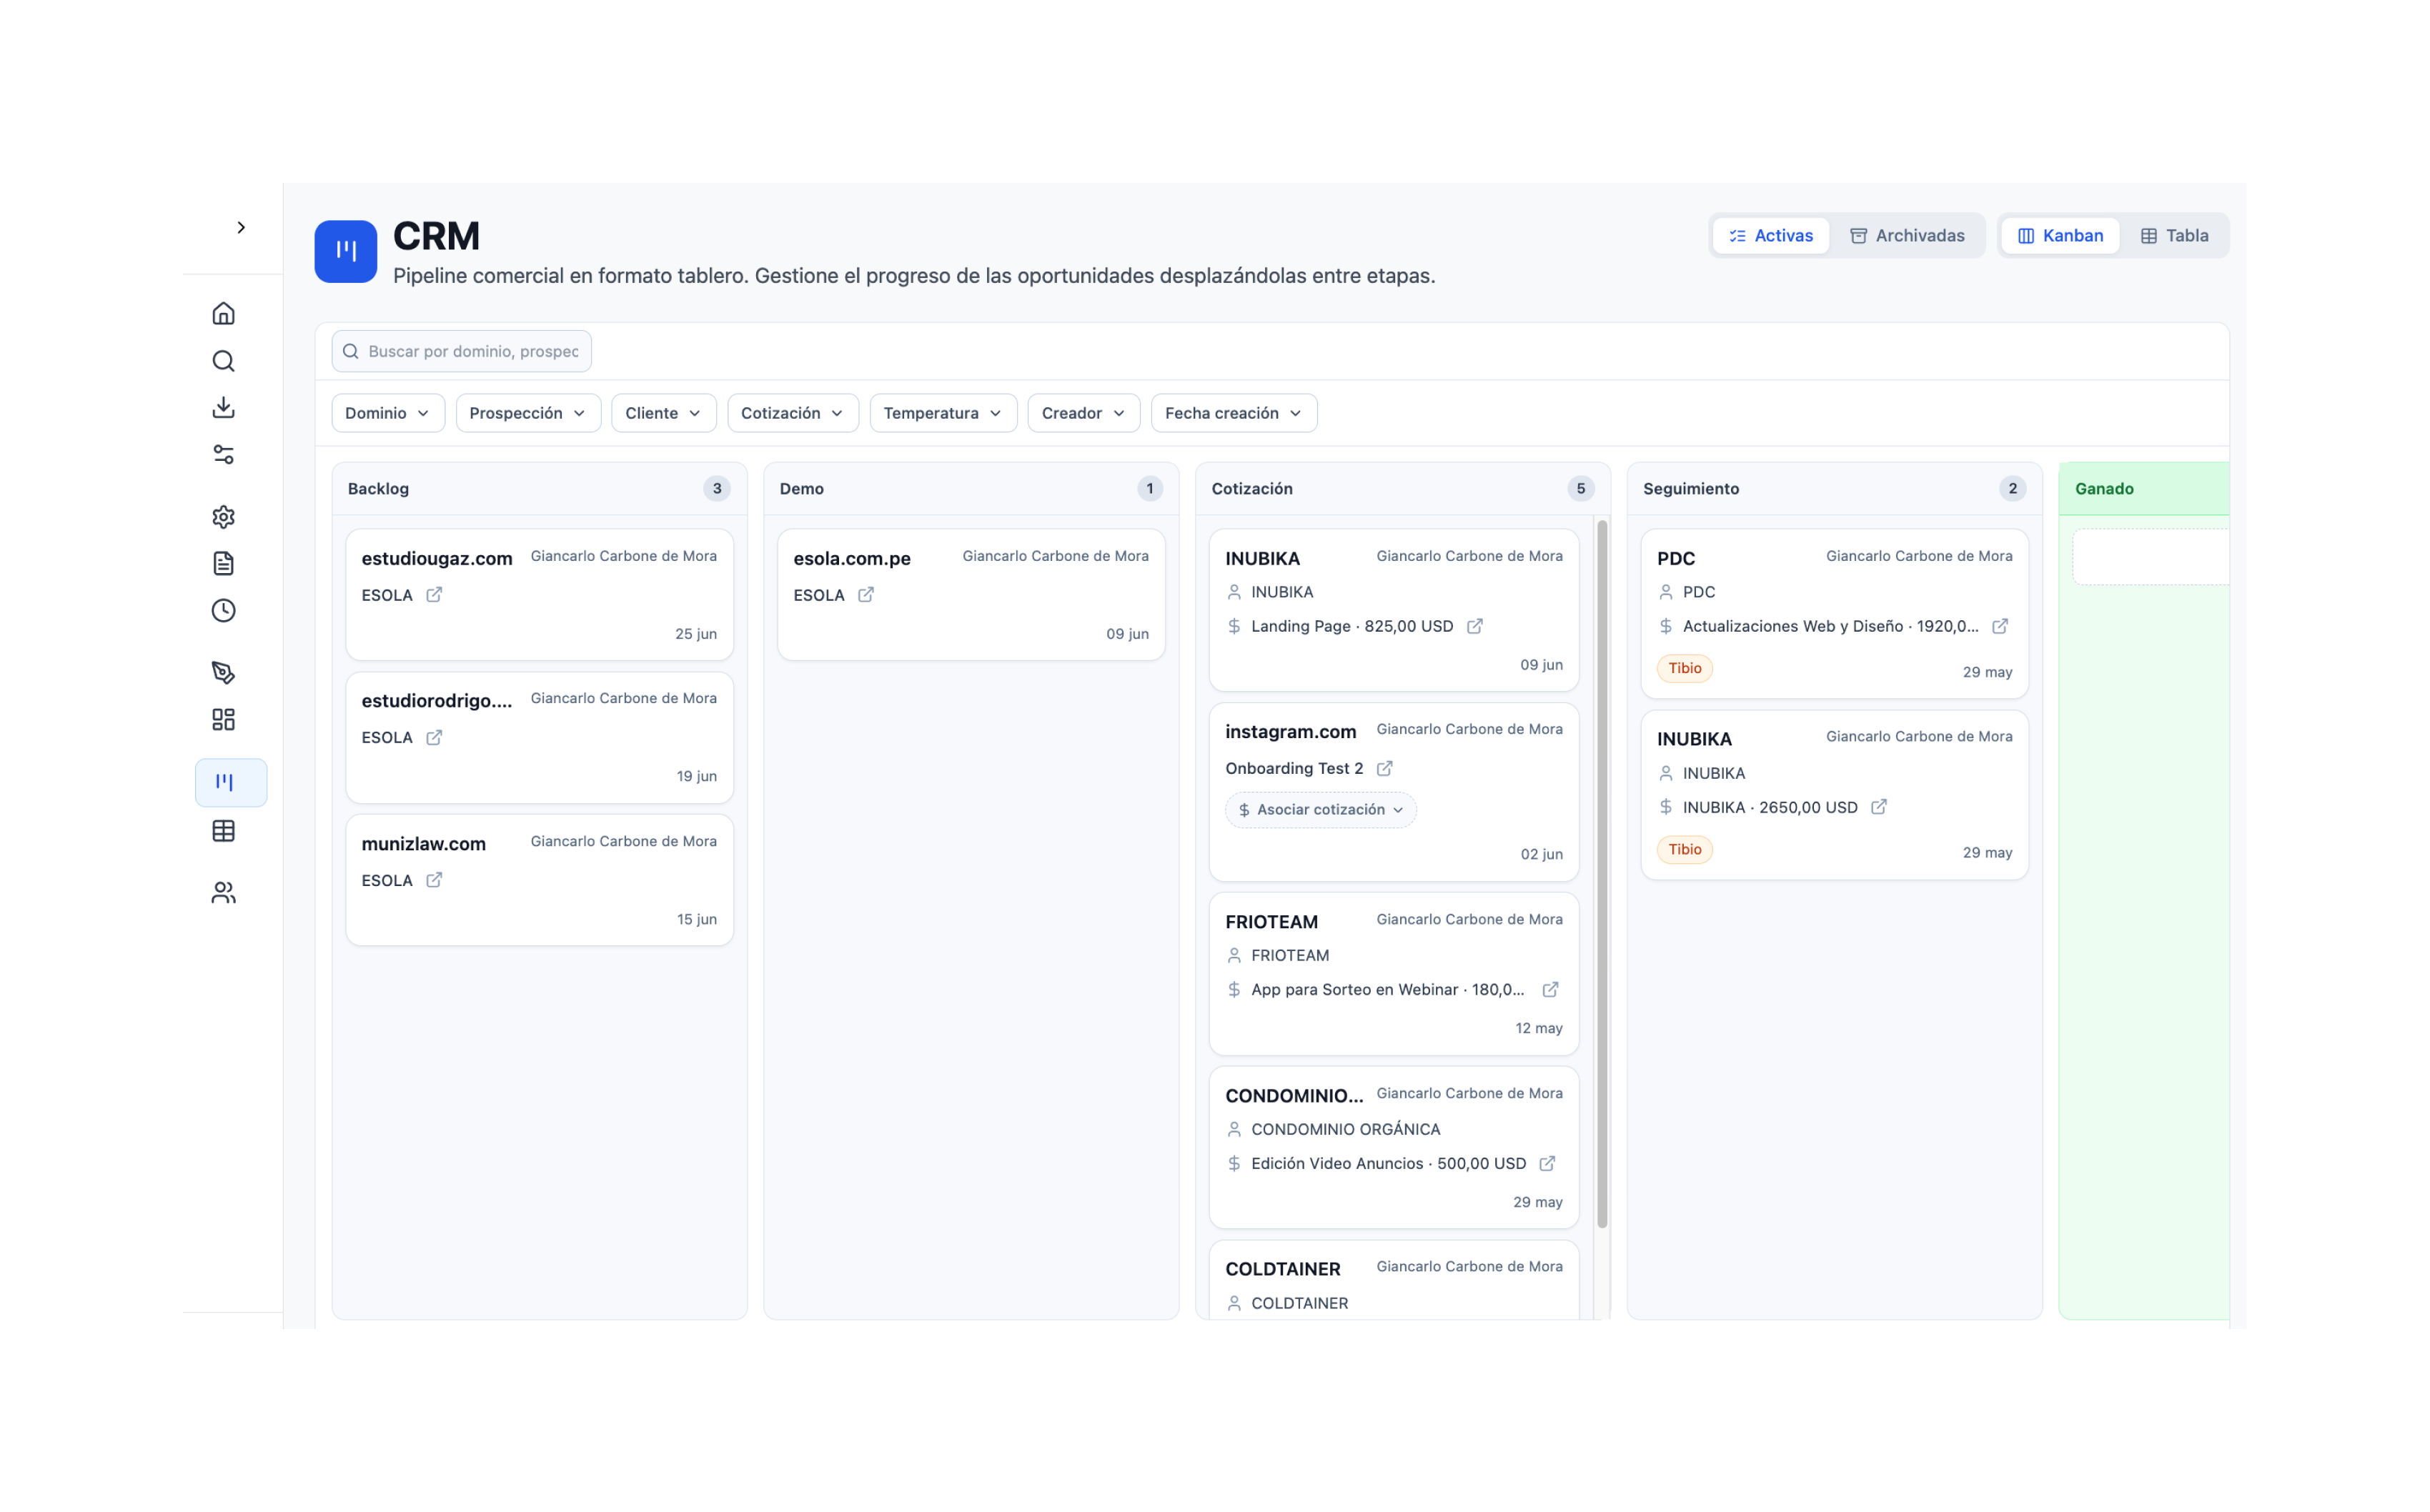This screenshot has width=2430, height=1512.
Task: Open the search magnifier icon in sidebar
Action: (x=224, y=361)
